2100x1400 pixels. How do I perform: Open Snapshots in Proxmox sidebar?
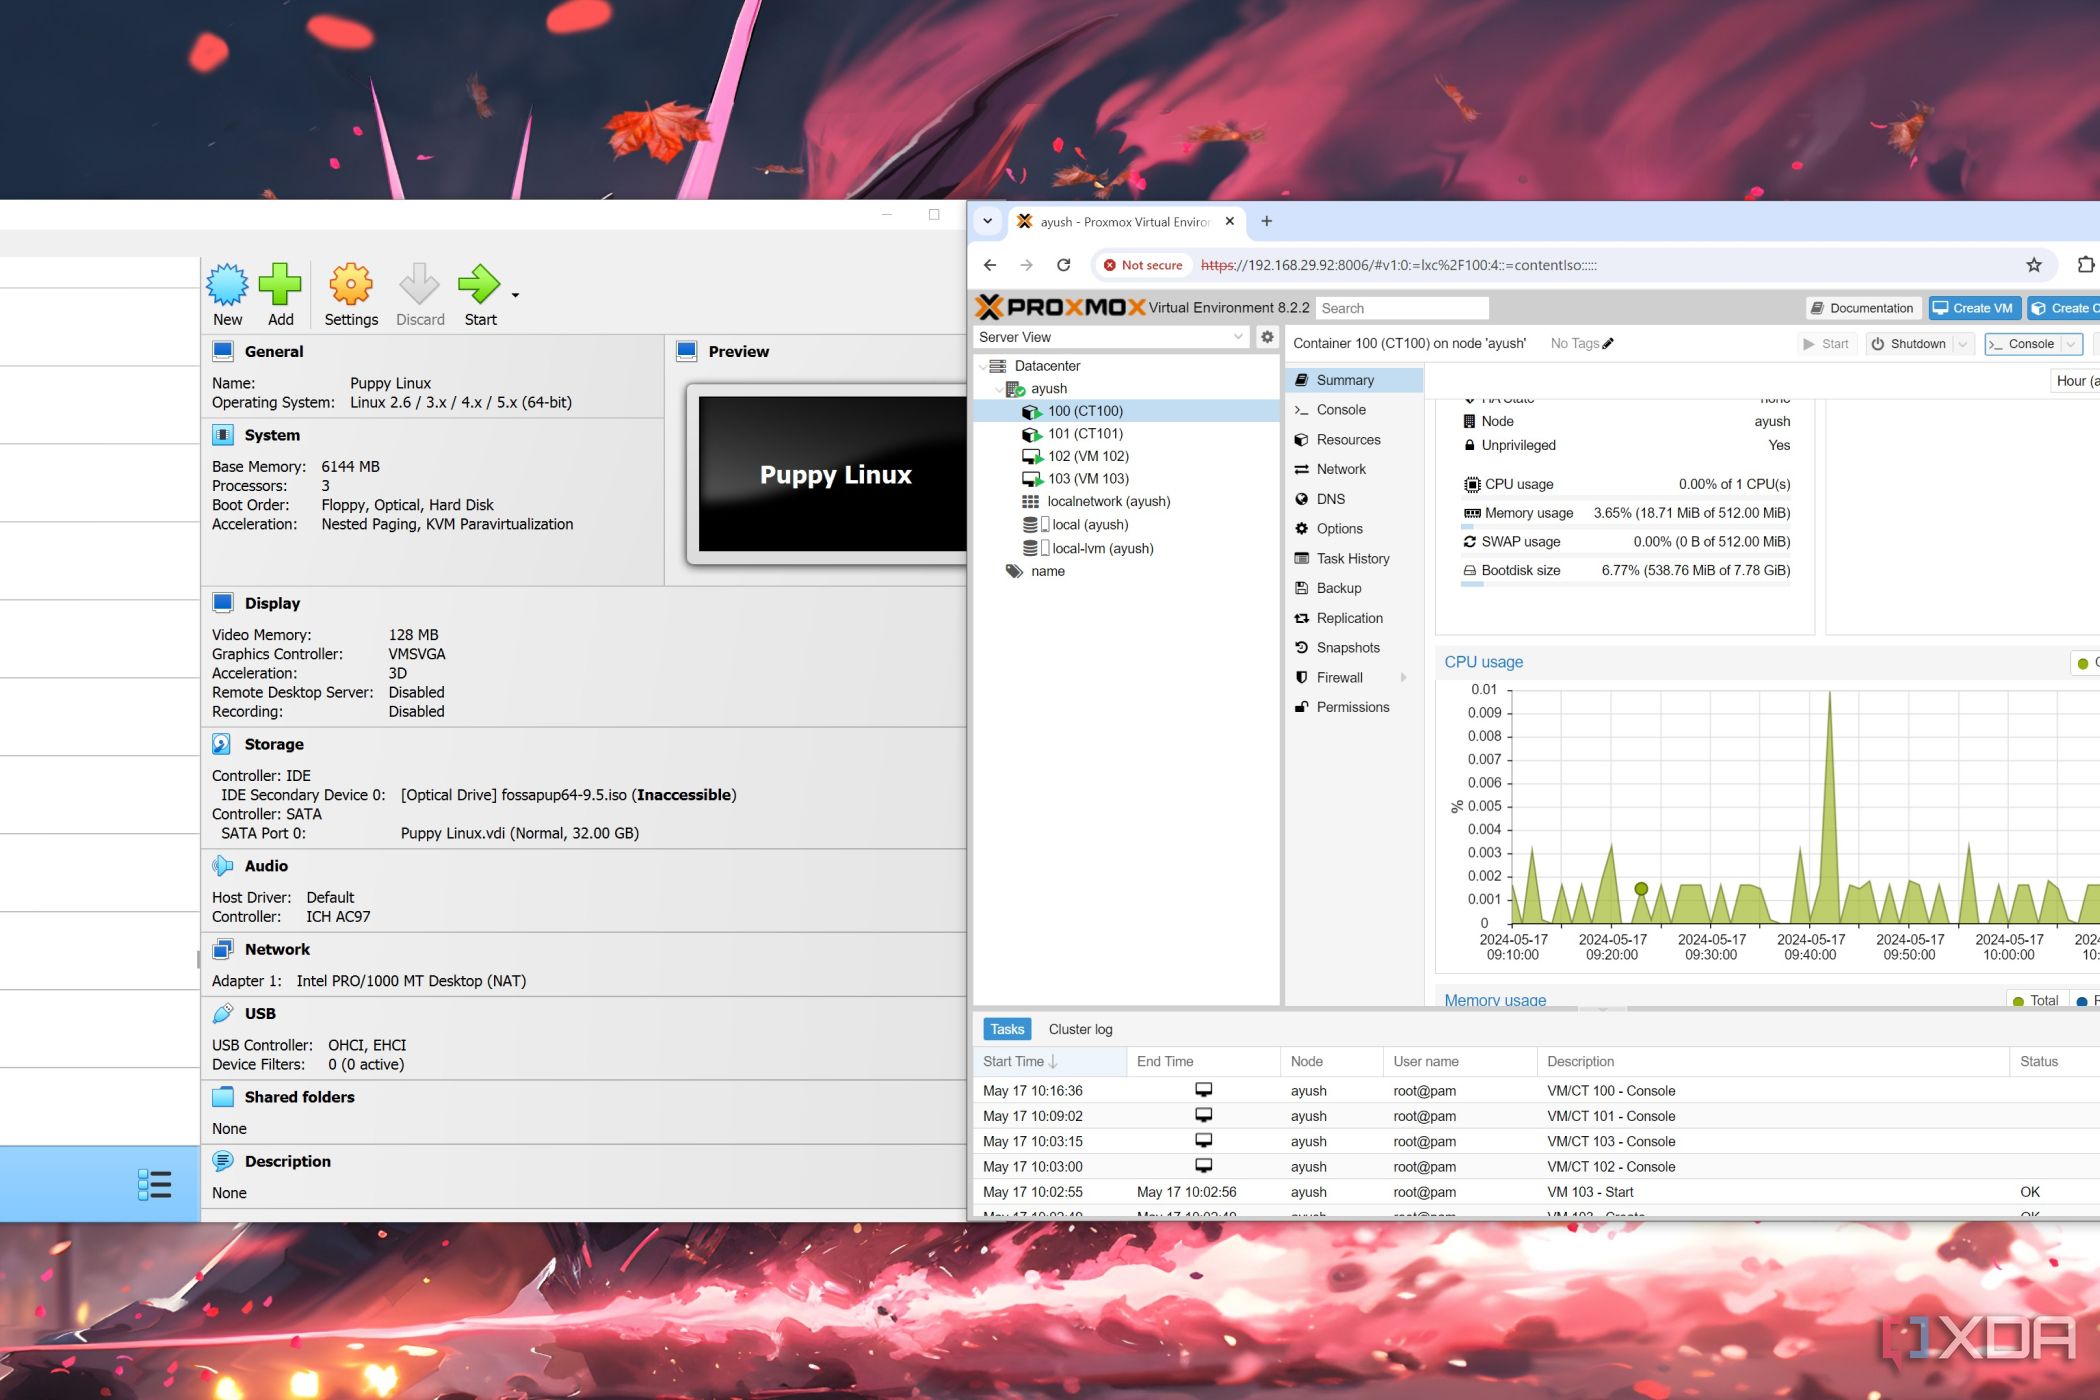click(x=1347, y=648)
